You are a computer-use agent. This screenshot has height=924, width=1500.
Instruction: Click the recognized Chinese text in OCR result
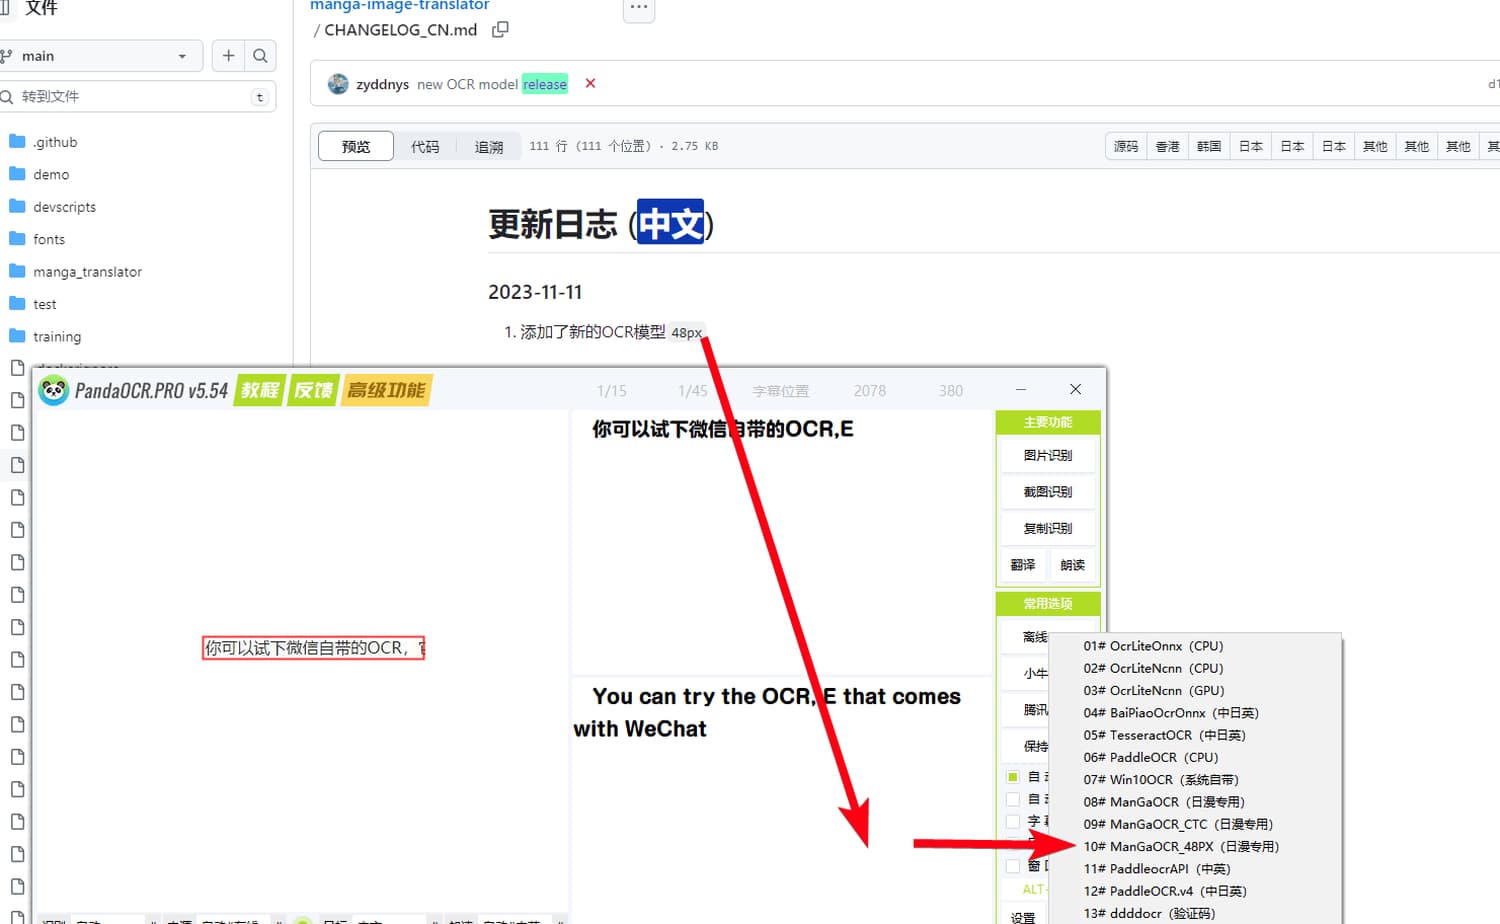click(723, 429)
